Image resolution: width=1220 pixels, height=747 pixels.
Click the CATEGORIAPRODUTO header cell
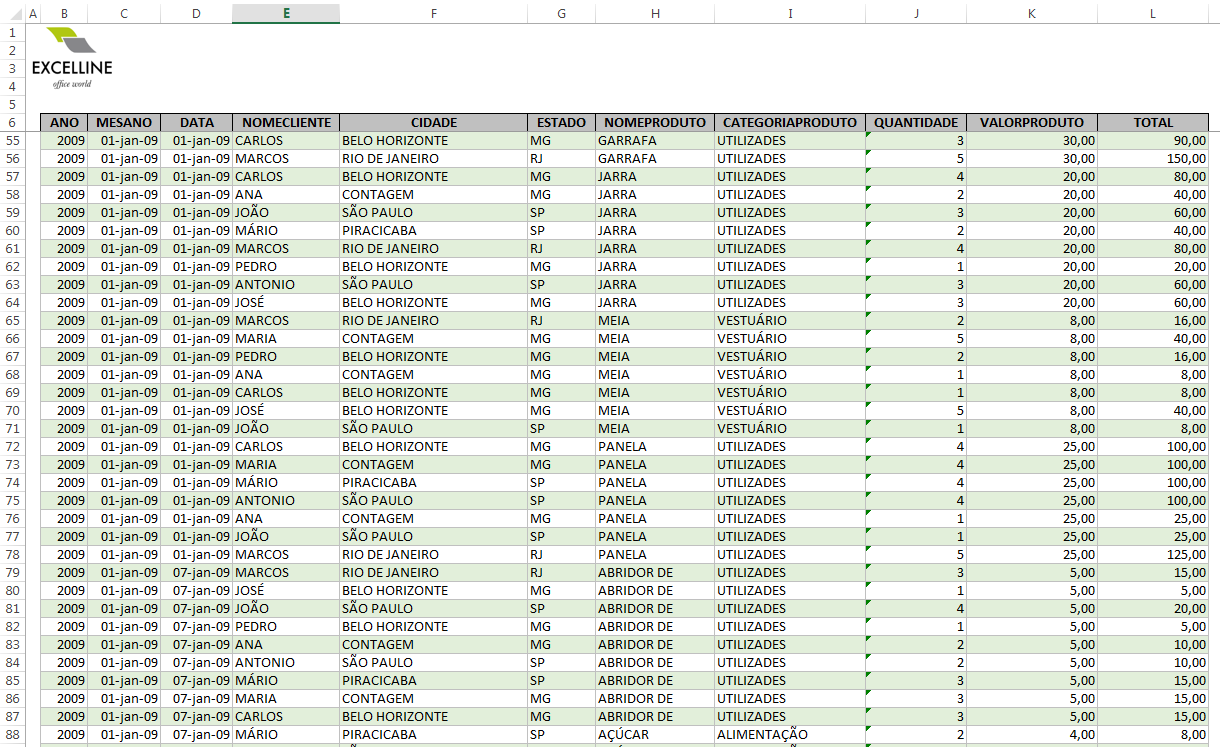click(790, 122)
